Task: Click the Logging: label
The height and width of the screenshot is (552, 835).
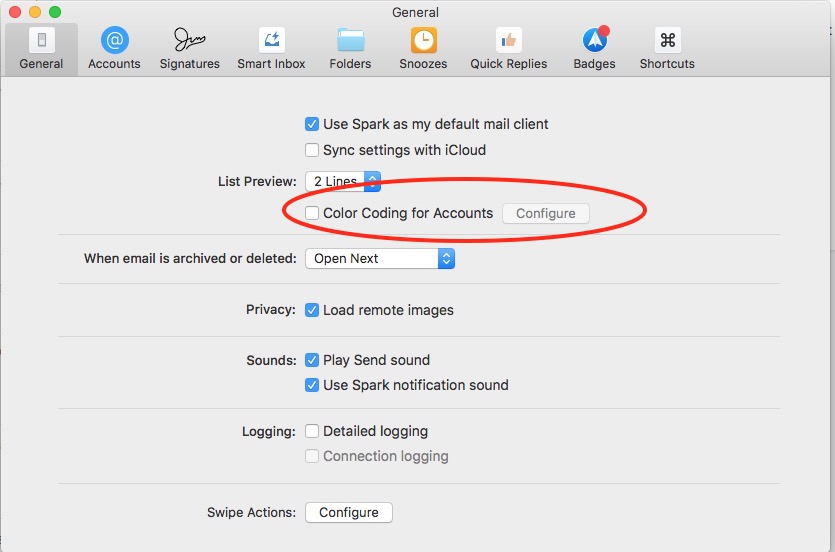Action: point(269,431)
